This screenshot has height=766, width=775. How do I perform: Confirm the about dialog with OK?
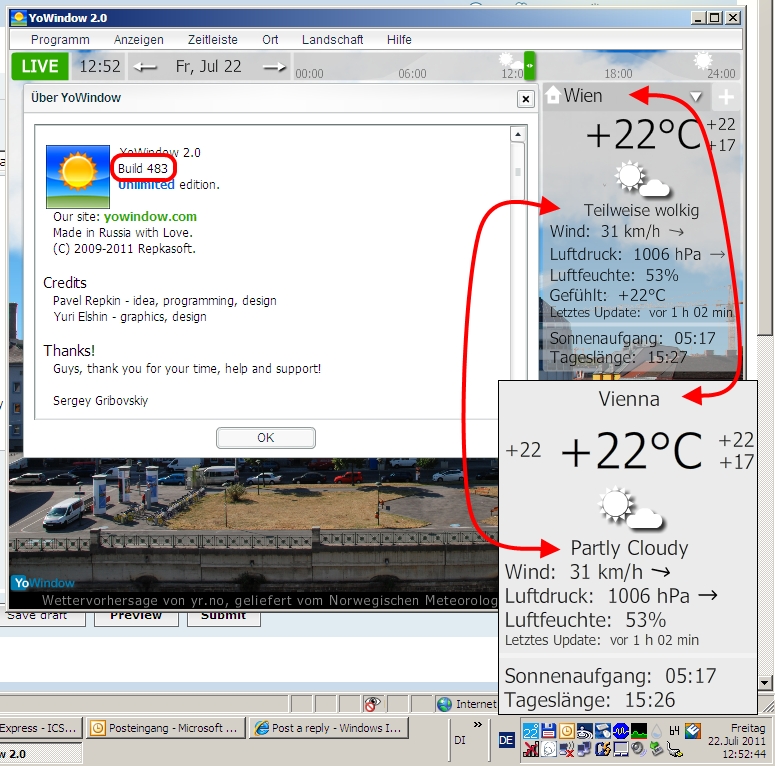tap(265, 438)
